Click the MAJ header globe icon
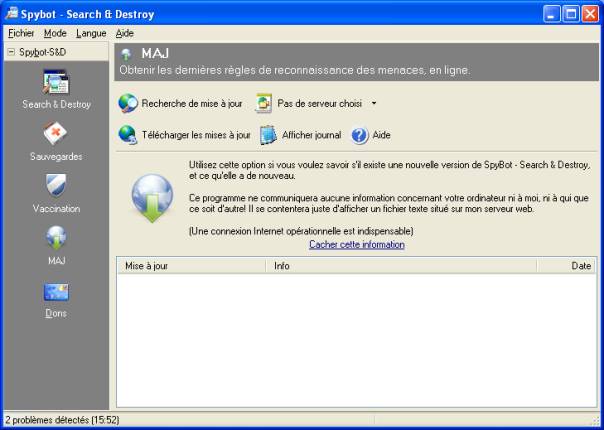Screen dimensions: 604x430 click(x=126, y=54)
